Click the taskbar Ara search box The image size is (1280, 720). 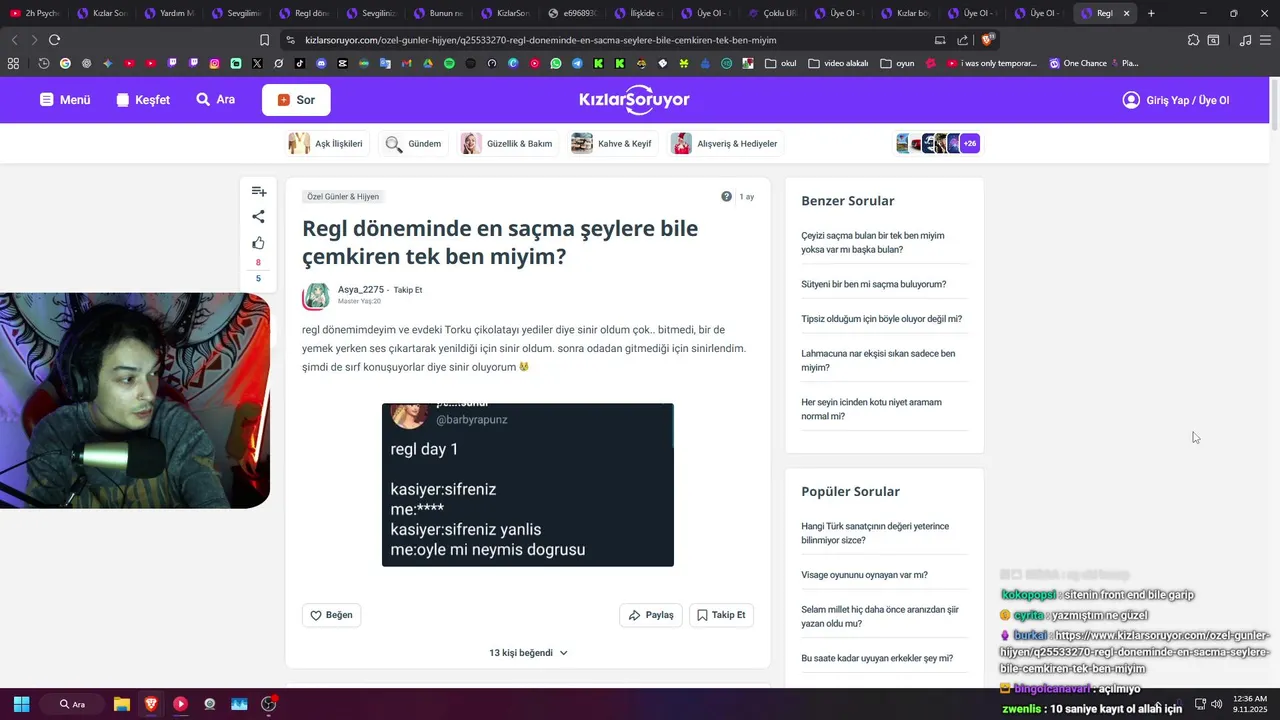pos(72,704)
